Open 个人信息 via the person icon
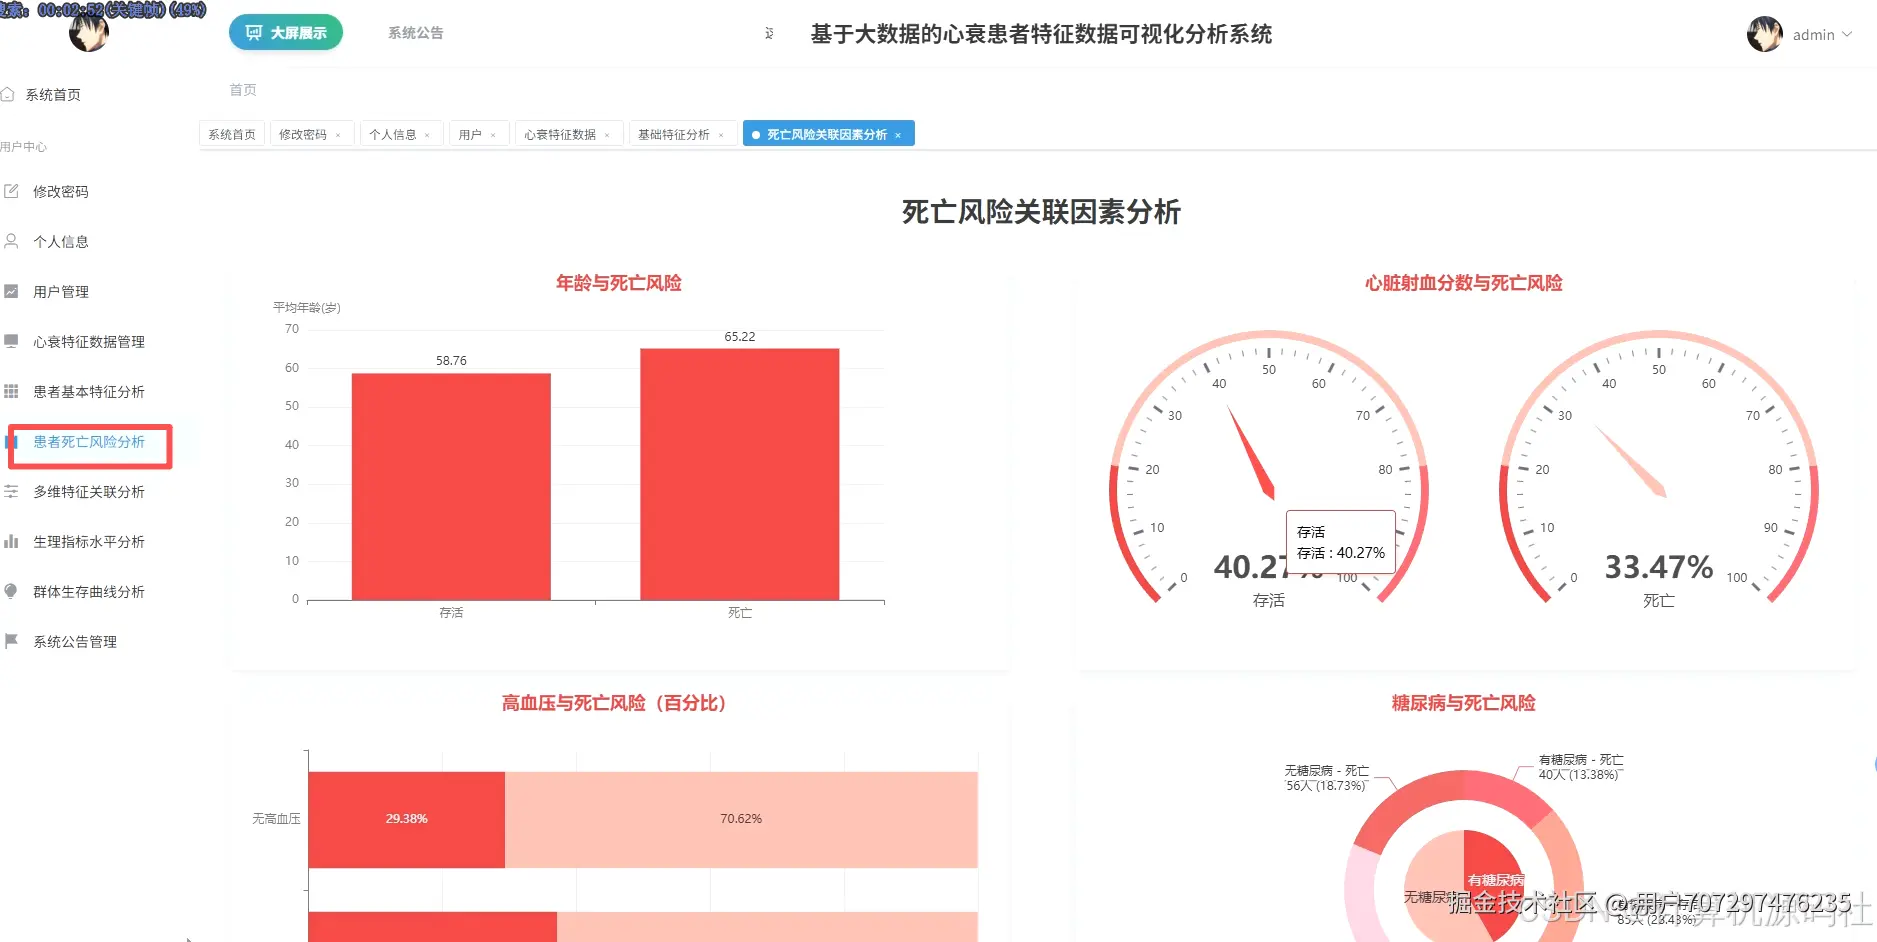This screenshot has height=942, width=1877. (11, 241)
